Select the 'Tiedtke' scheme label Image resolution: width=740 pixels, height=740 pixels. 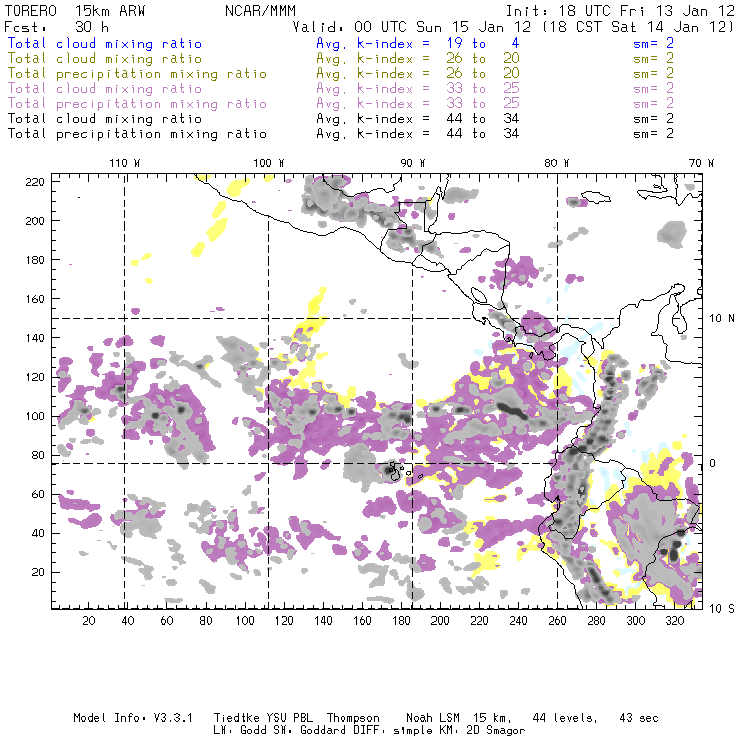[x=236, y=718]
